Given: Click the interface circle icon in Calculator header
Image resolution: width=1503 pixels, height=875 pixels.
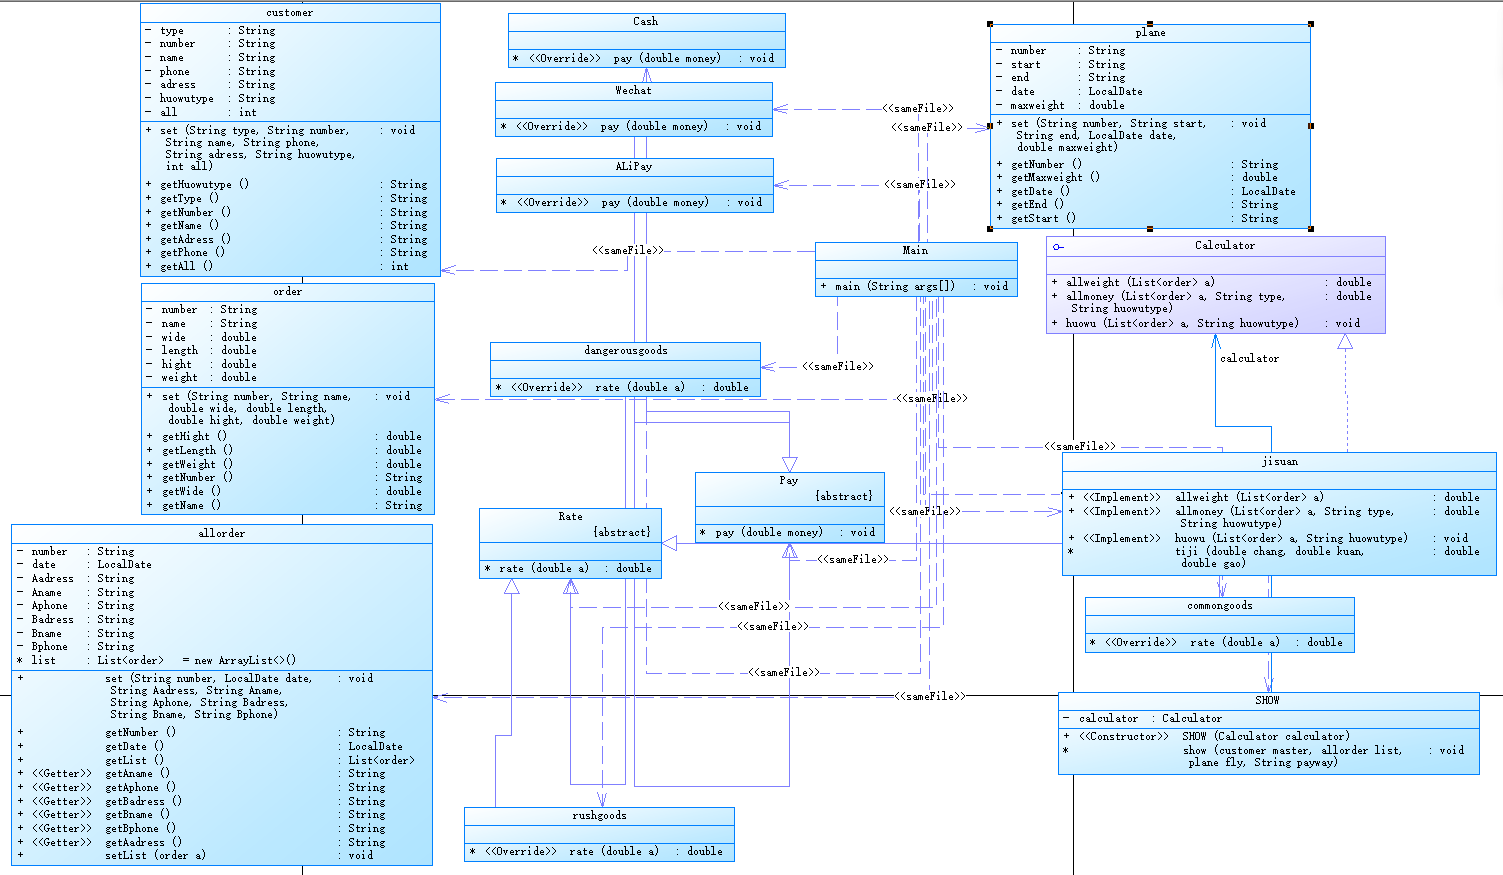Looking at the screenshot, I should pos(1058,246).
